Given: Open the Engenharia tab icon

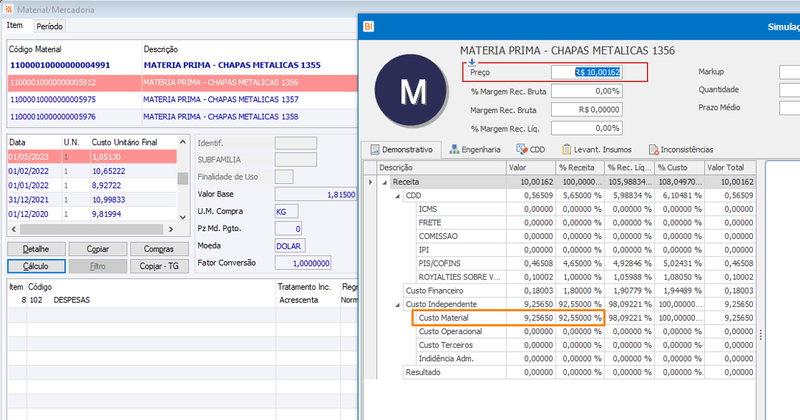Looking at the screenshot, I should point(454,150).
